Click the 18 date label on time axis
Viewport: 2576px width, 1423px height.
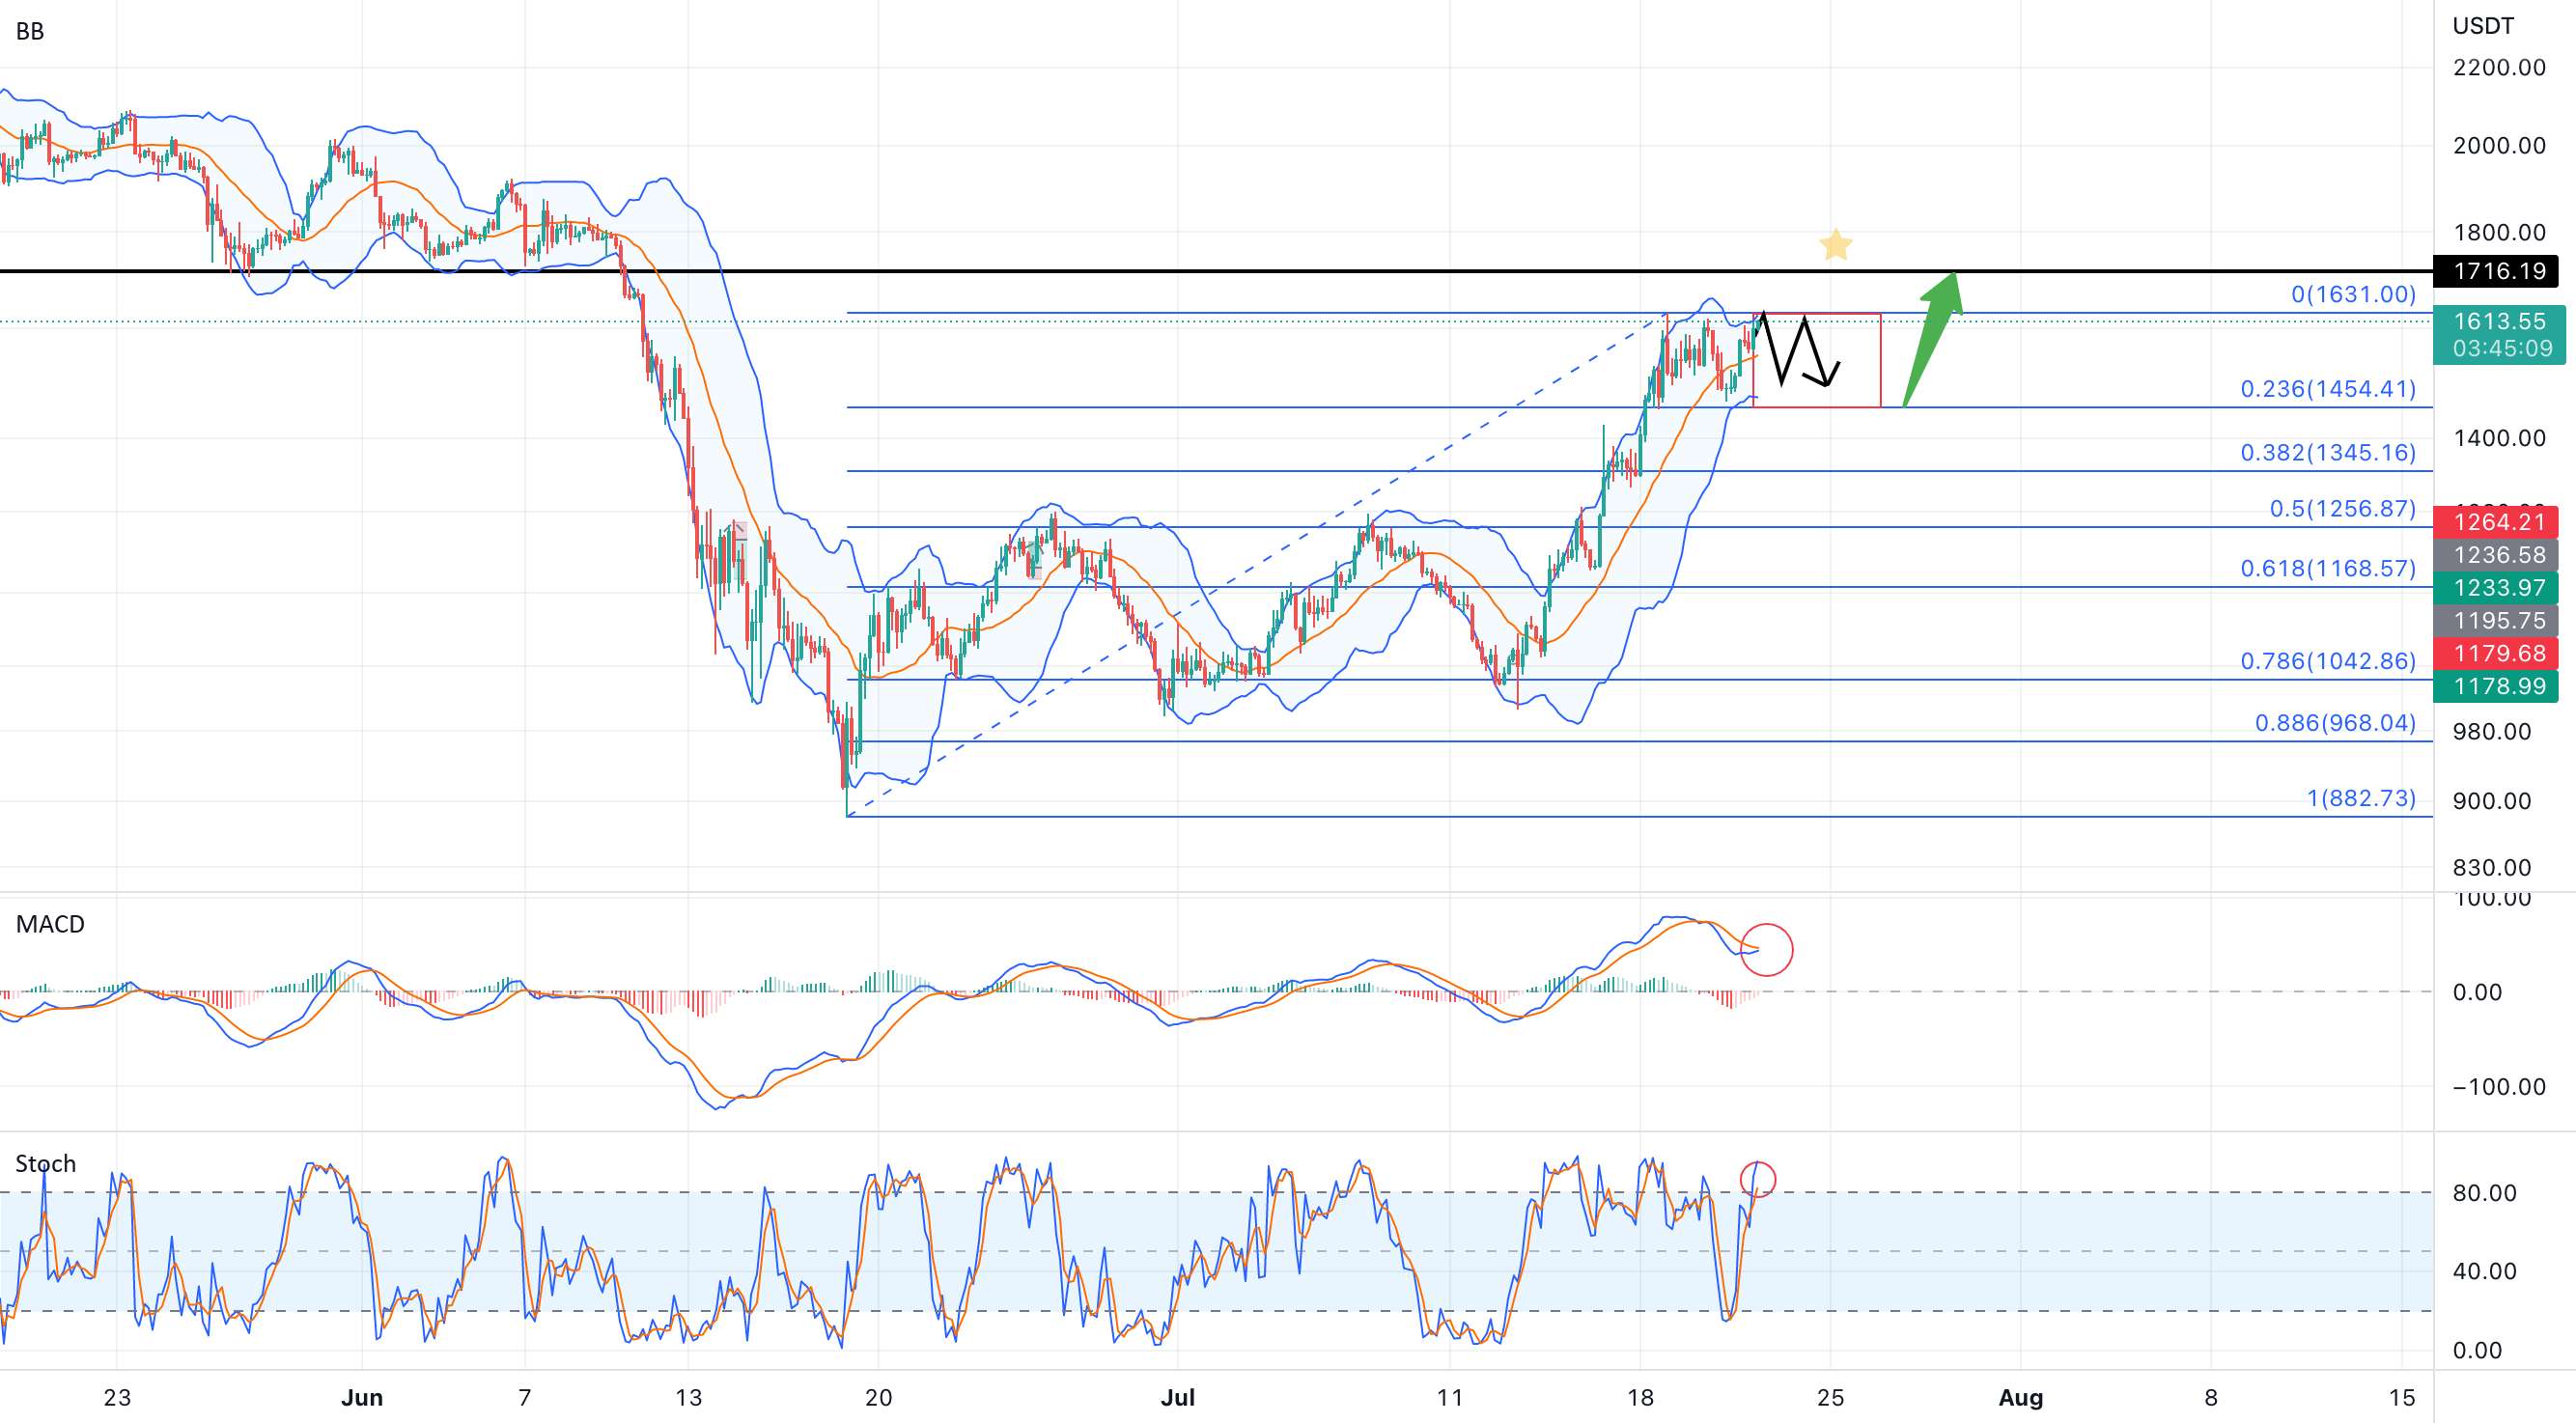pos(1640,1398)
